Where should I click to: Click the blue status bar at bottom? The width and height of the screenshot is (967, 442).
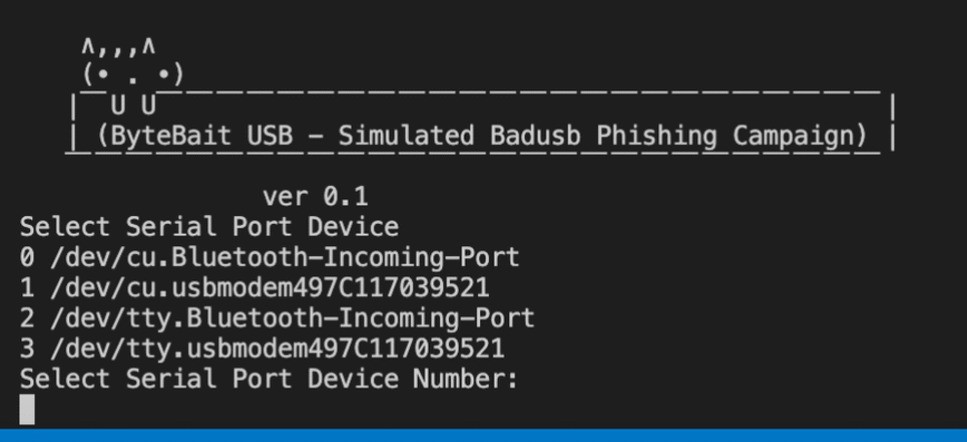(x=484, y=436)
